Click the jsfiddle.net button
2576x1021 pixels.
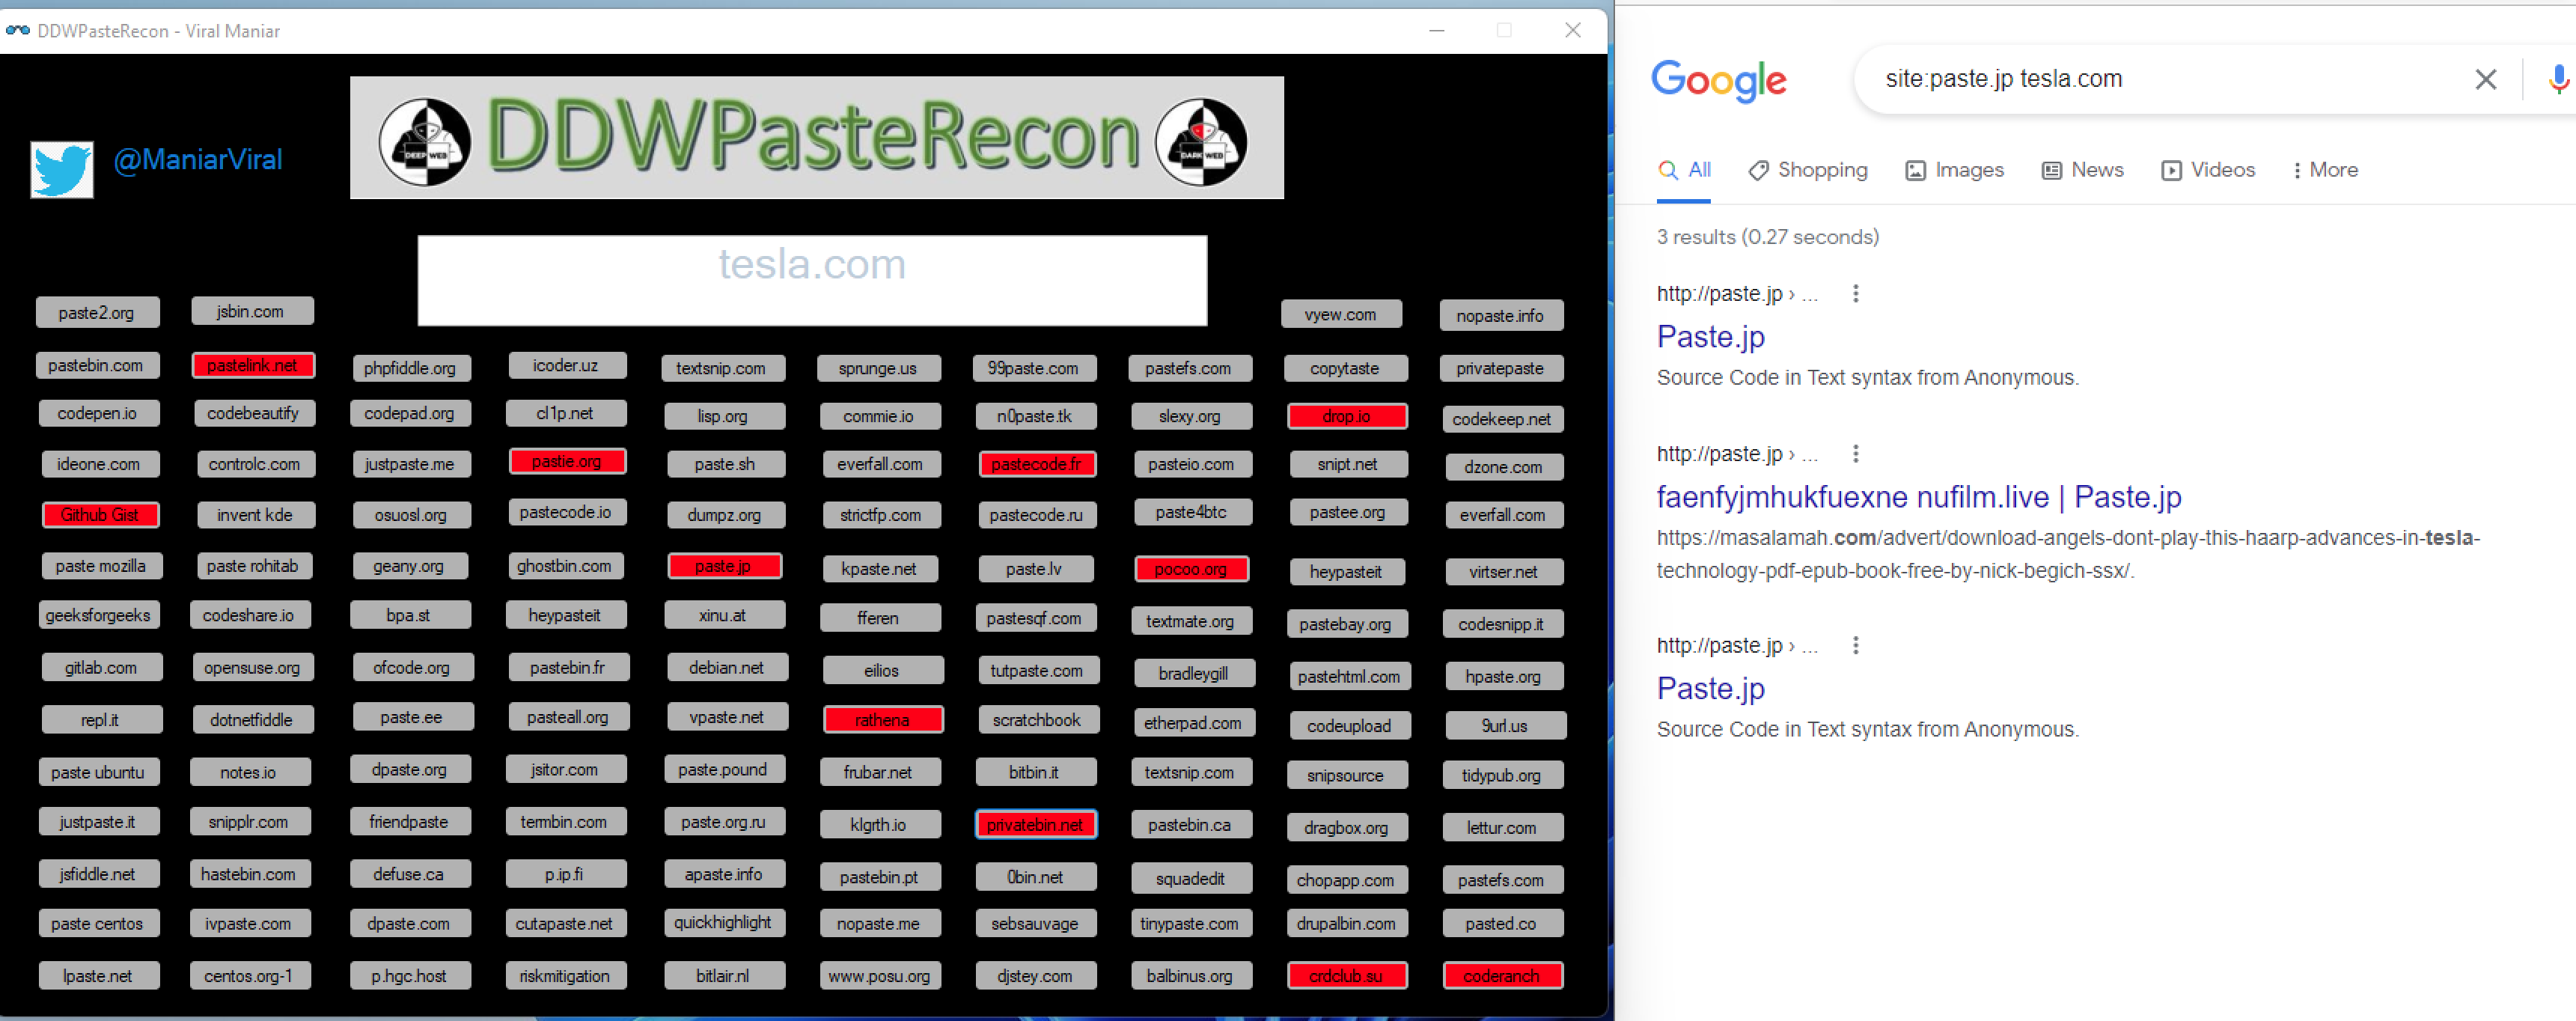click(x=98, y=874)
